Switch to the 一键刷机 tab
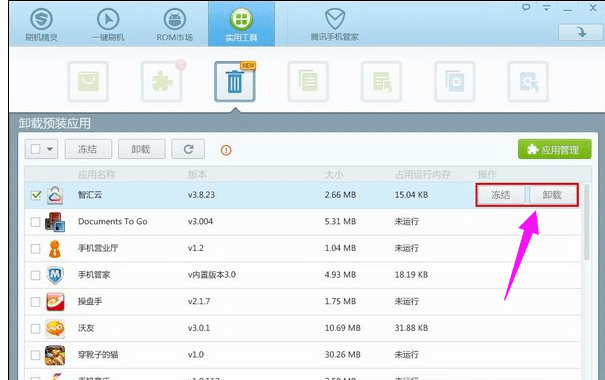 coord(108,24)
